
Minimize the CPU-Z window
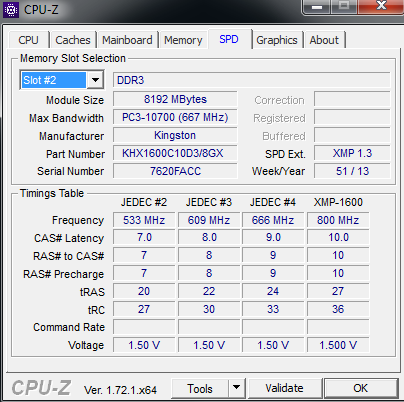click(317, 7)
